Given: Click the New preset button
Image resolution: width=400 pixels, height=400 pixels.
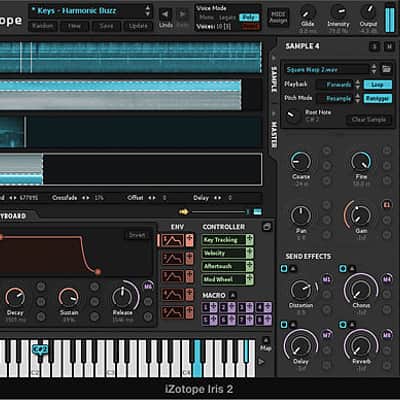Looking at the screenshot, I should click(x=74, y=26).
